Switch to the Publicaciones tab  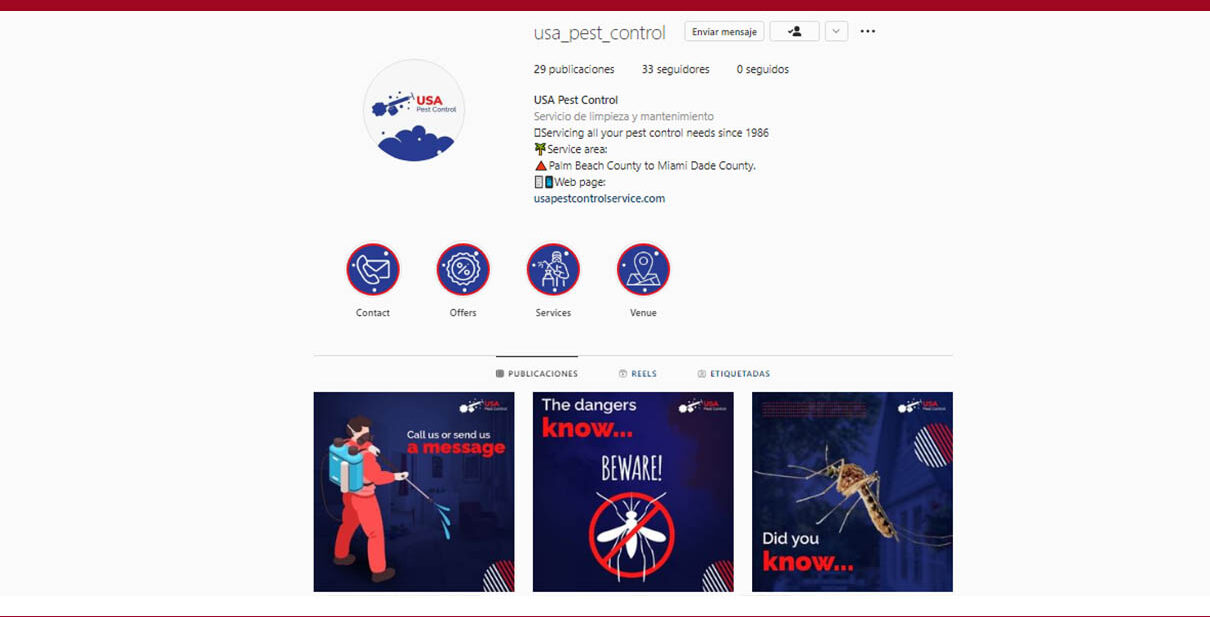click(537, 374)
